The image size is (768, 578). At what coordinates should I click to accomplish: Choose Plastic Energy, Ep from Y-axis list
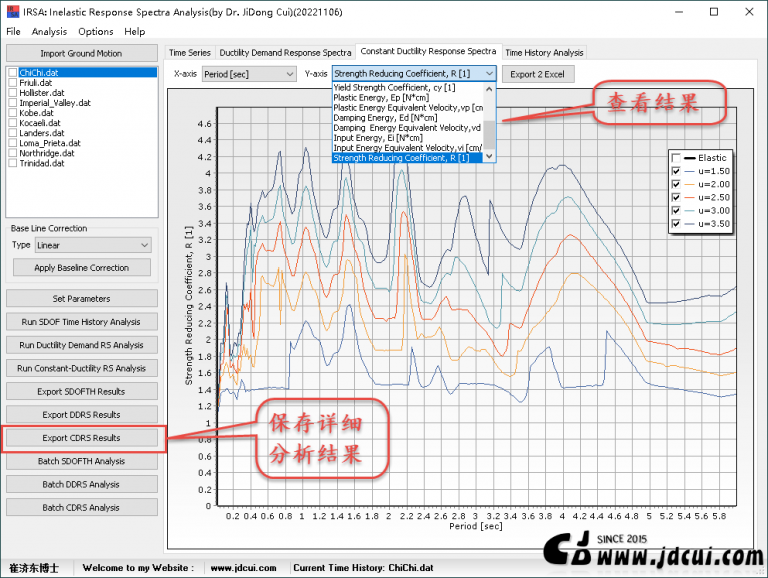point(381,98)
